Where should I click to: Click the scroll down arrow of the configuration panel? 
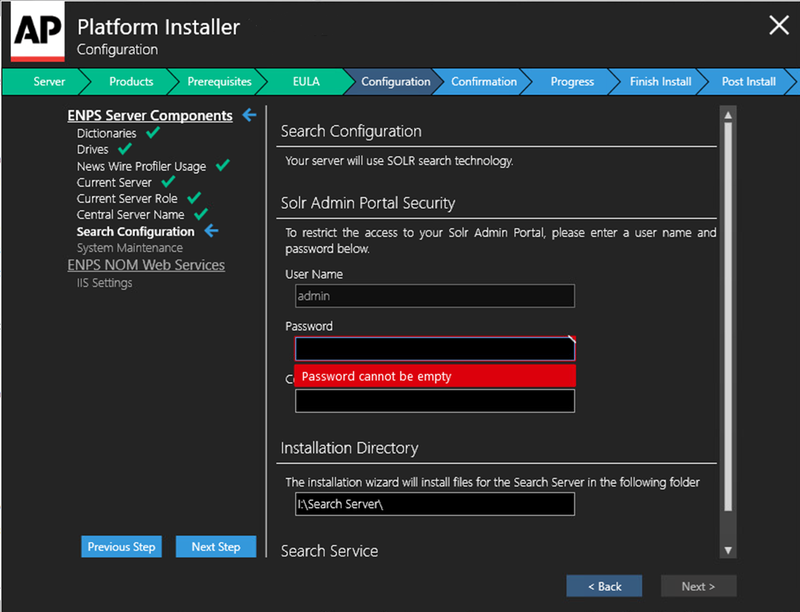728,550
